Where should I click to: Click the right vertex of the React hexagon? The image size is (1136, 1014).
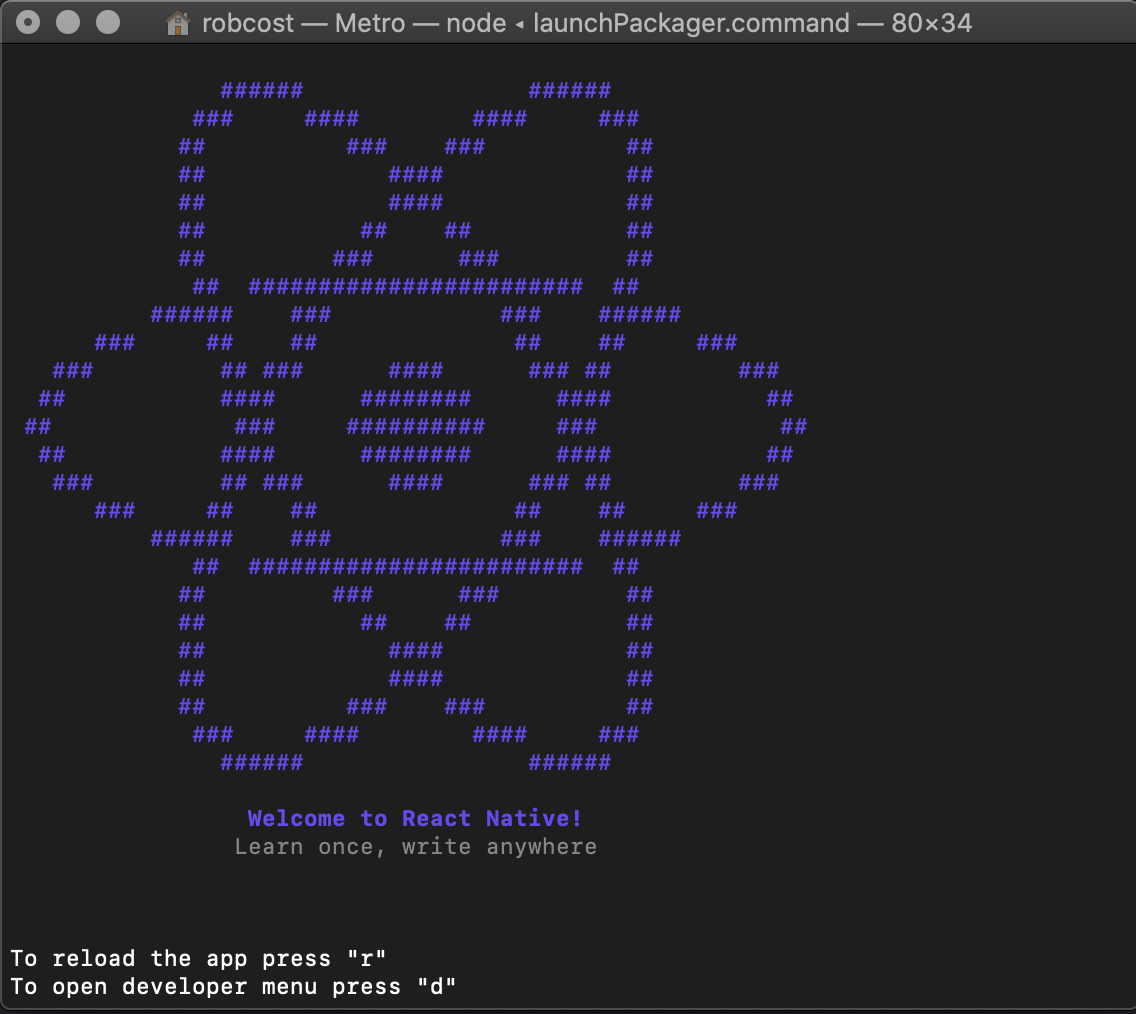click(x=795, y=425)
